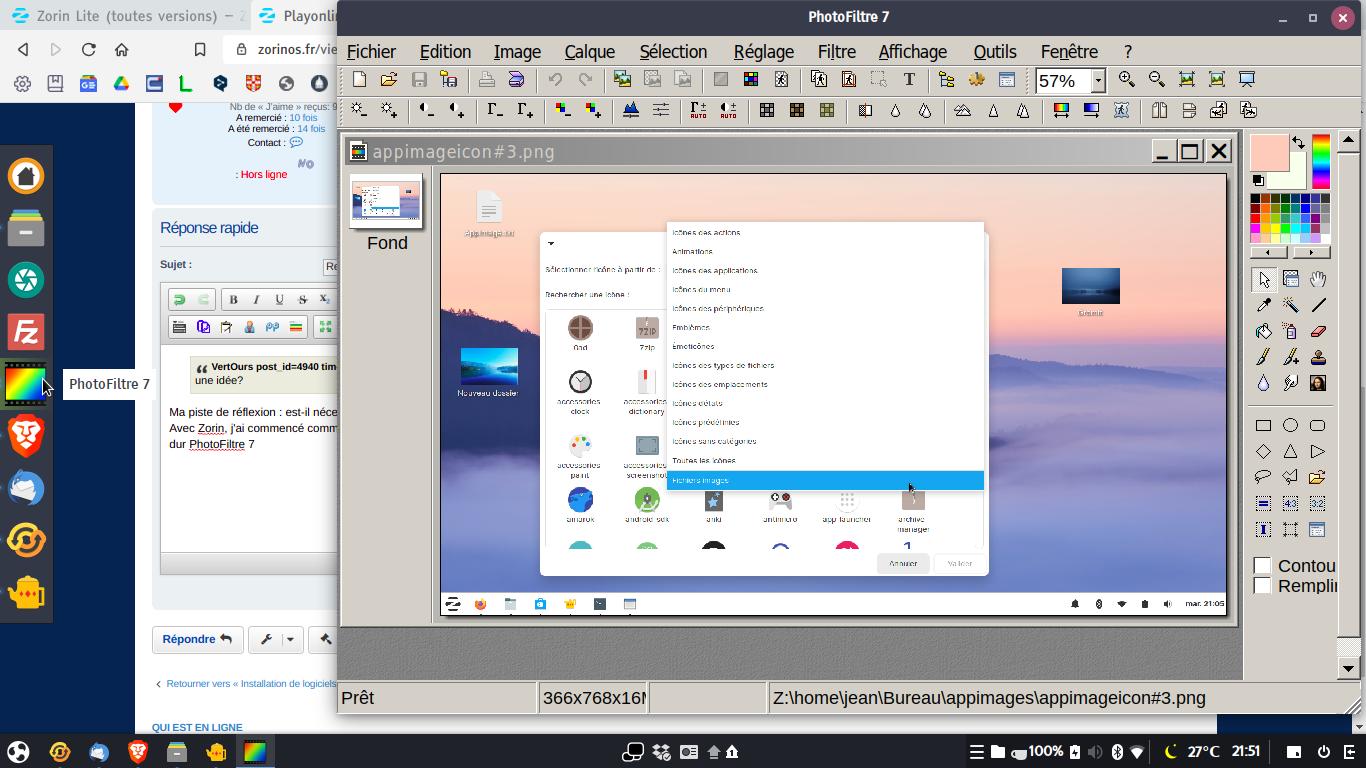The height and width of the screenshot is (768, 1366).
Task: Select the Fond layer thumbnail
Action: (386, 201)
